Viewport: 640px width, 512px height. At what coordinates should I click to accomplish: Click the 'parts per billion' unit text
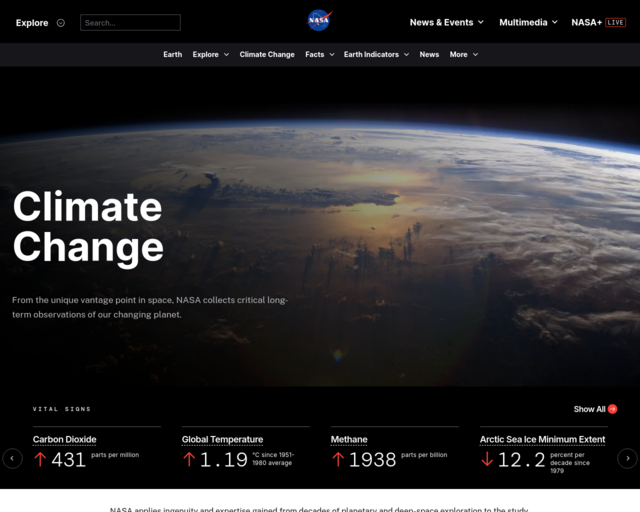[424, 455]
